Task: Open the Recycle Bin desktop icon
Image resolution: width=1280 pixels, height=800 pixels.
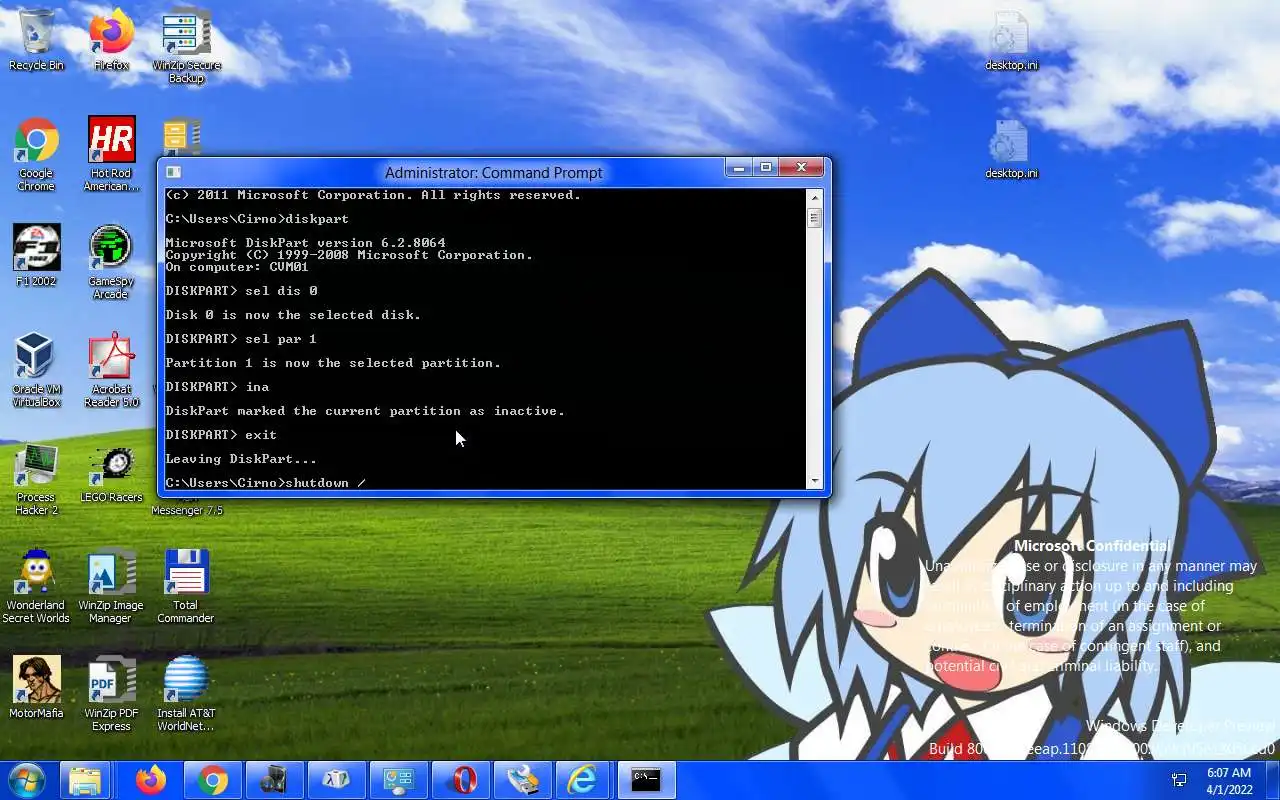Action: point(36,40)
